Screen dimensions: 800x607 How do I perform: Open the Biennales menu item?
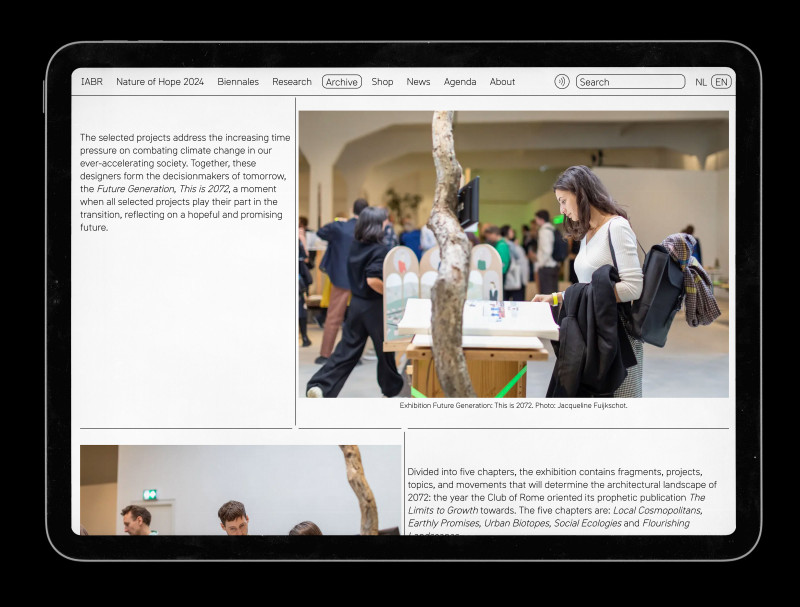(238, 82)
